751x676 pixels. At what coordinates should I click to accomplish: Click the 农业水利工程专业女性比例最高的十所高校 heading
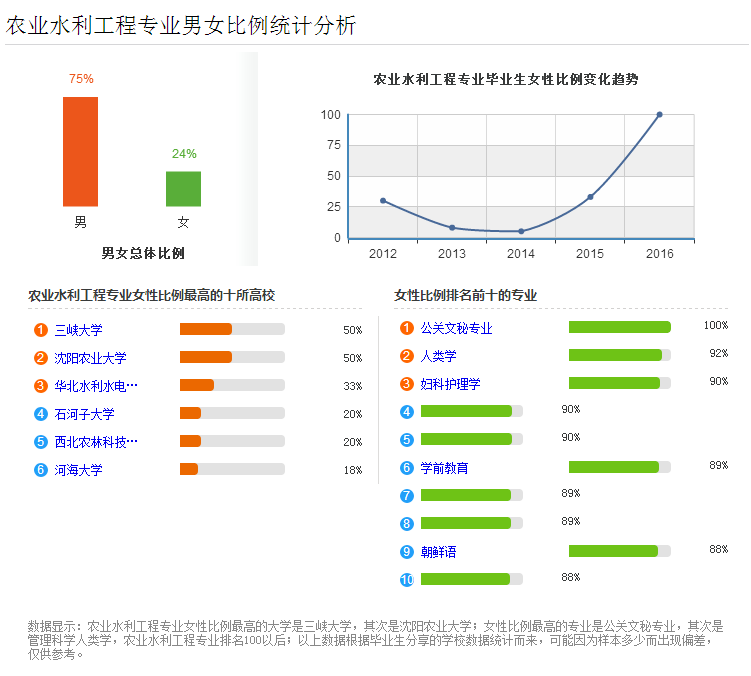tap(151, 295)
